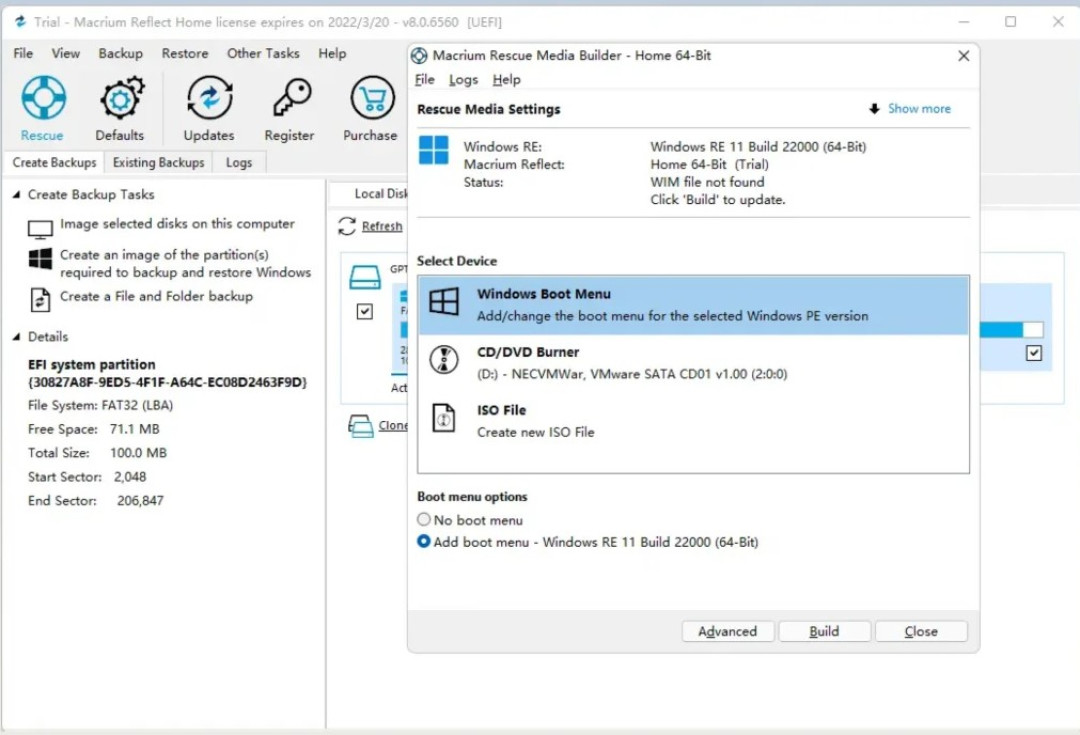Open the Defaults gear icon
The image size is (1080, 735).
121,98
